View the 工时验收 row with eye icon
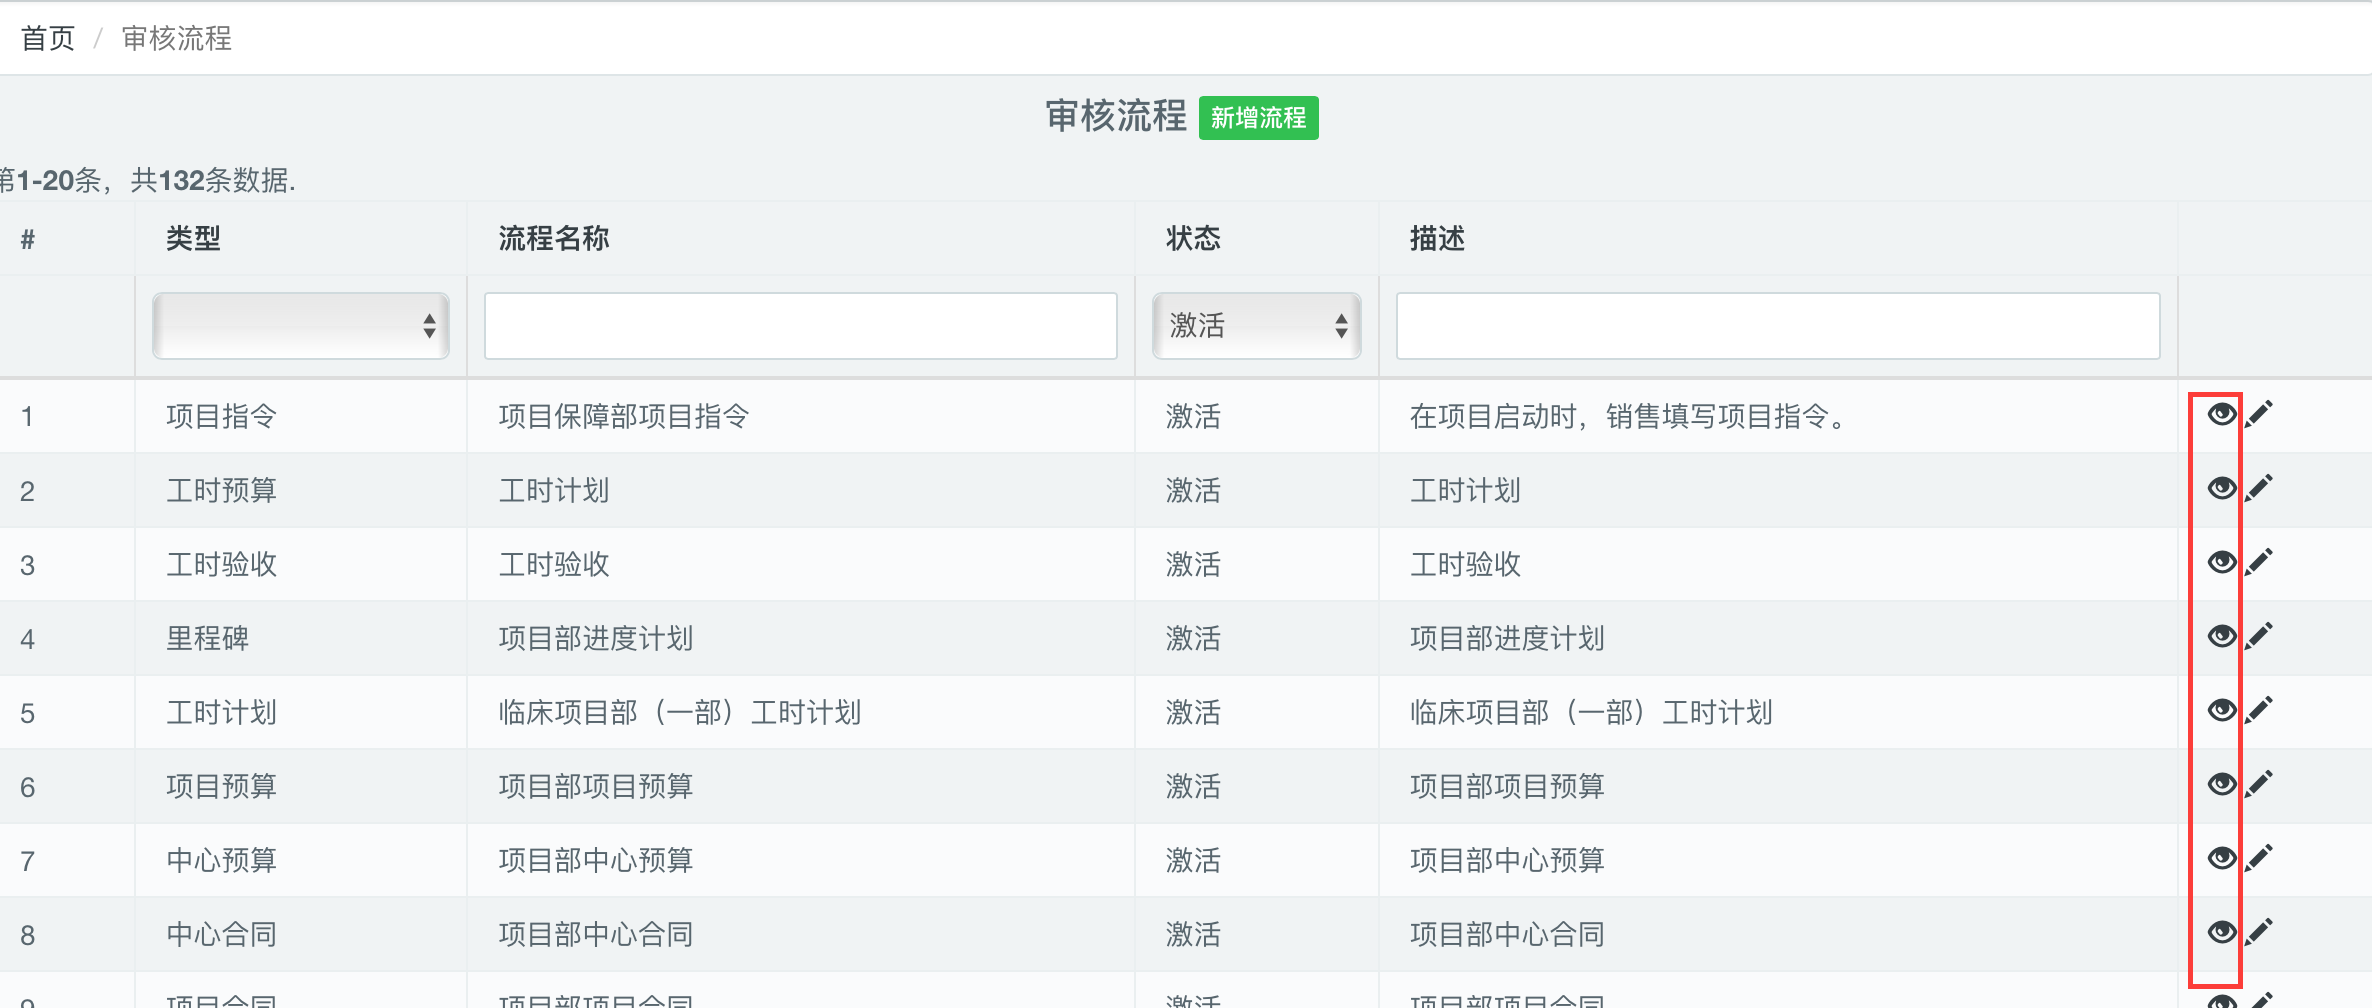Viewport: 2372px width, 1008px height. [2221, 562]
